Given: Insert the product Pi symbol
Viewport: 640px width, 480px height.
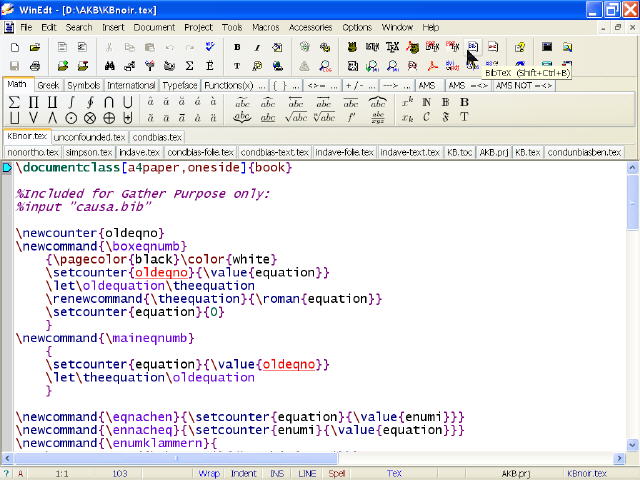Looking at the screenshot, I should [33, 102].
